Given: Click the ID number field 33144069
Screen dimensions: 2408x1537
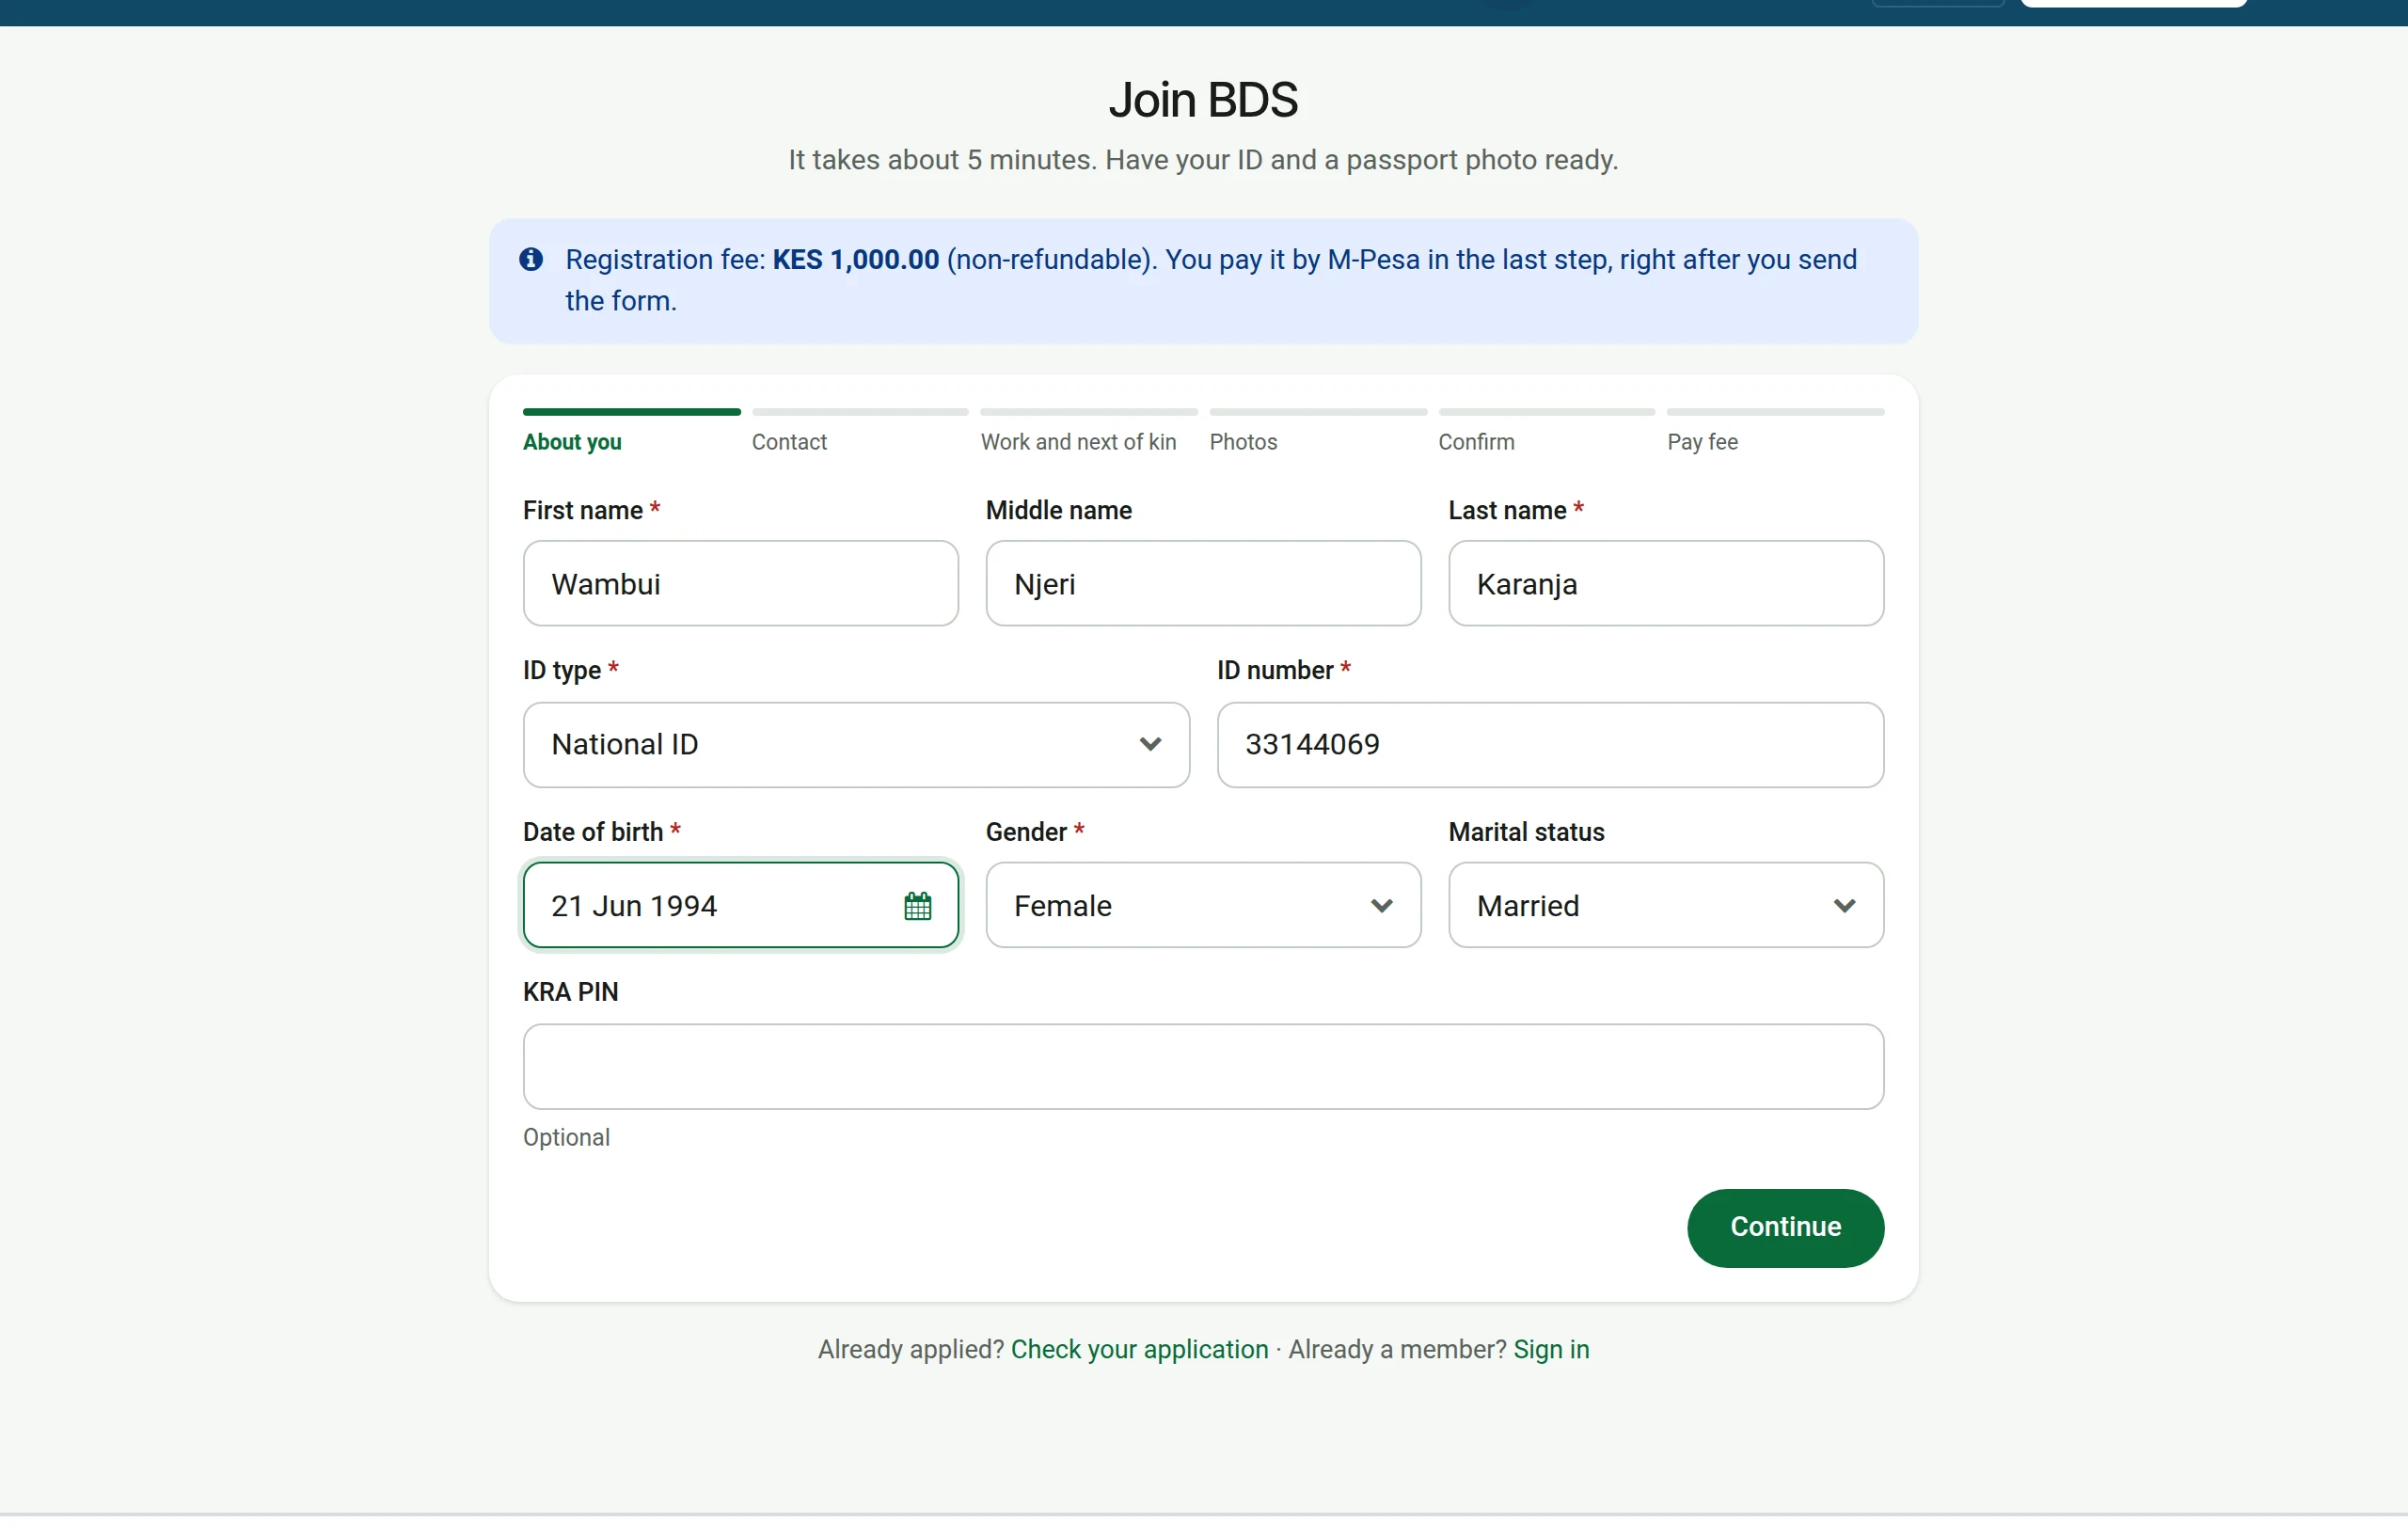Looking at the screenshot, I should pyautogui.click(x=1550, y=745).
